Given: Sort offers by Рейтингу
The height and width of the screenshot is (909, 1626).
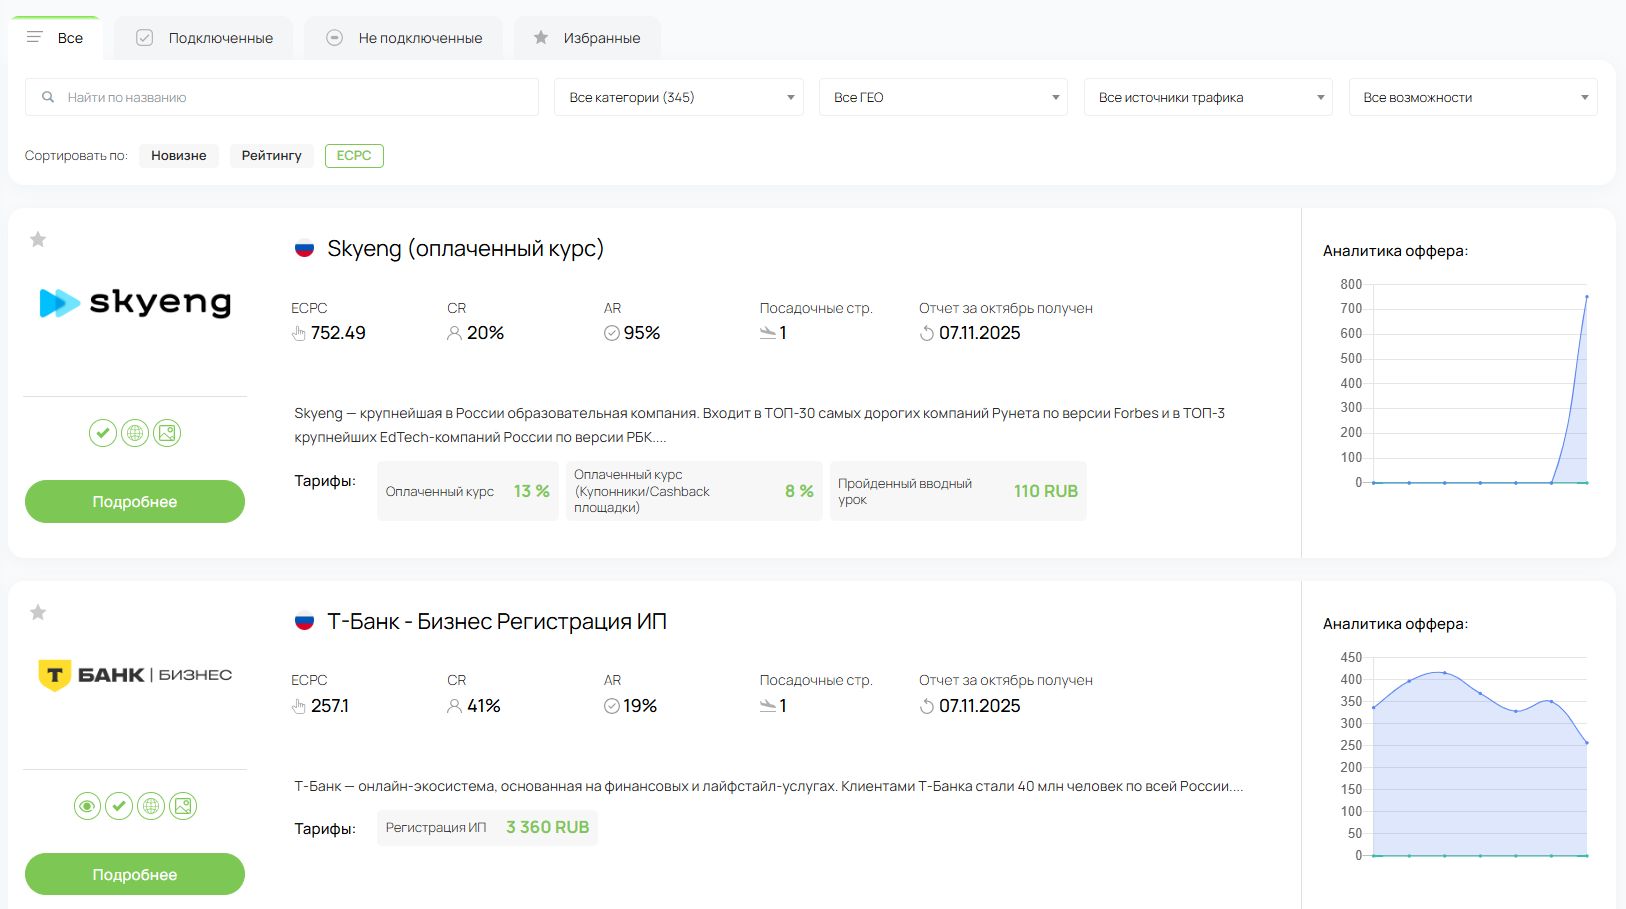Looking at the screenshot, I should [271, 156].
